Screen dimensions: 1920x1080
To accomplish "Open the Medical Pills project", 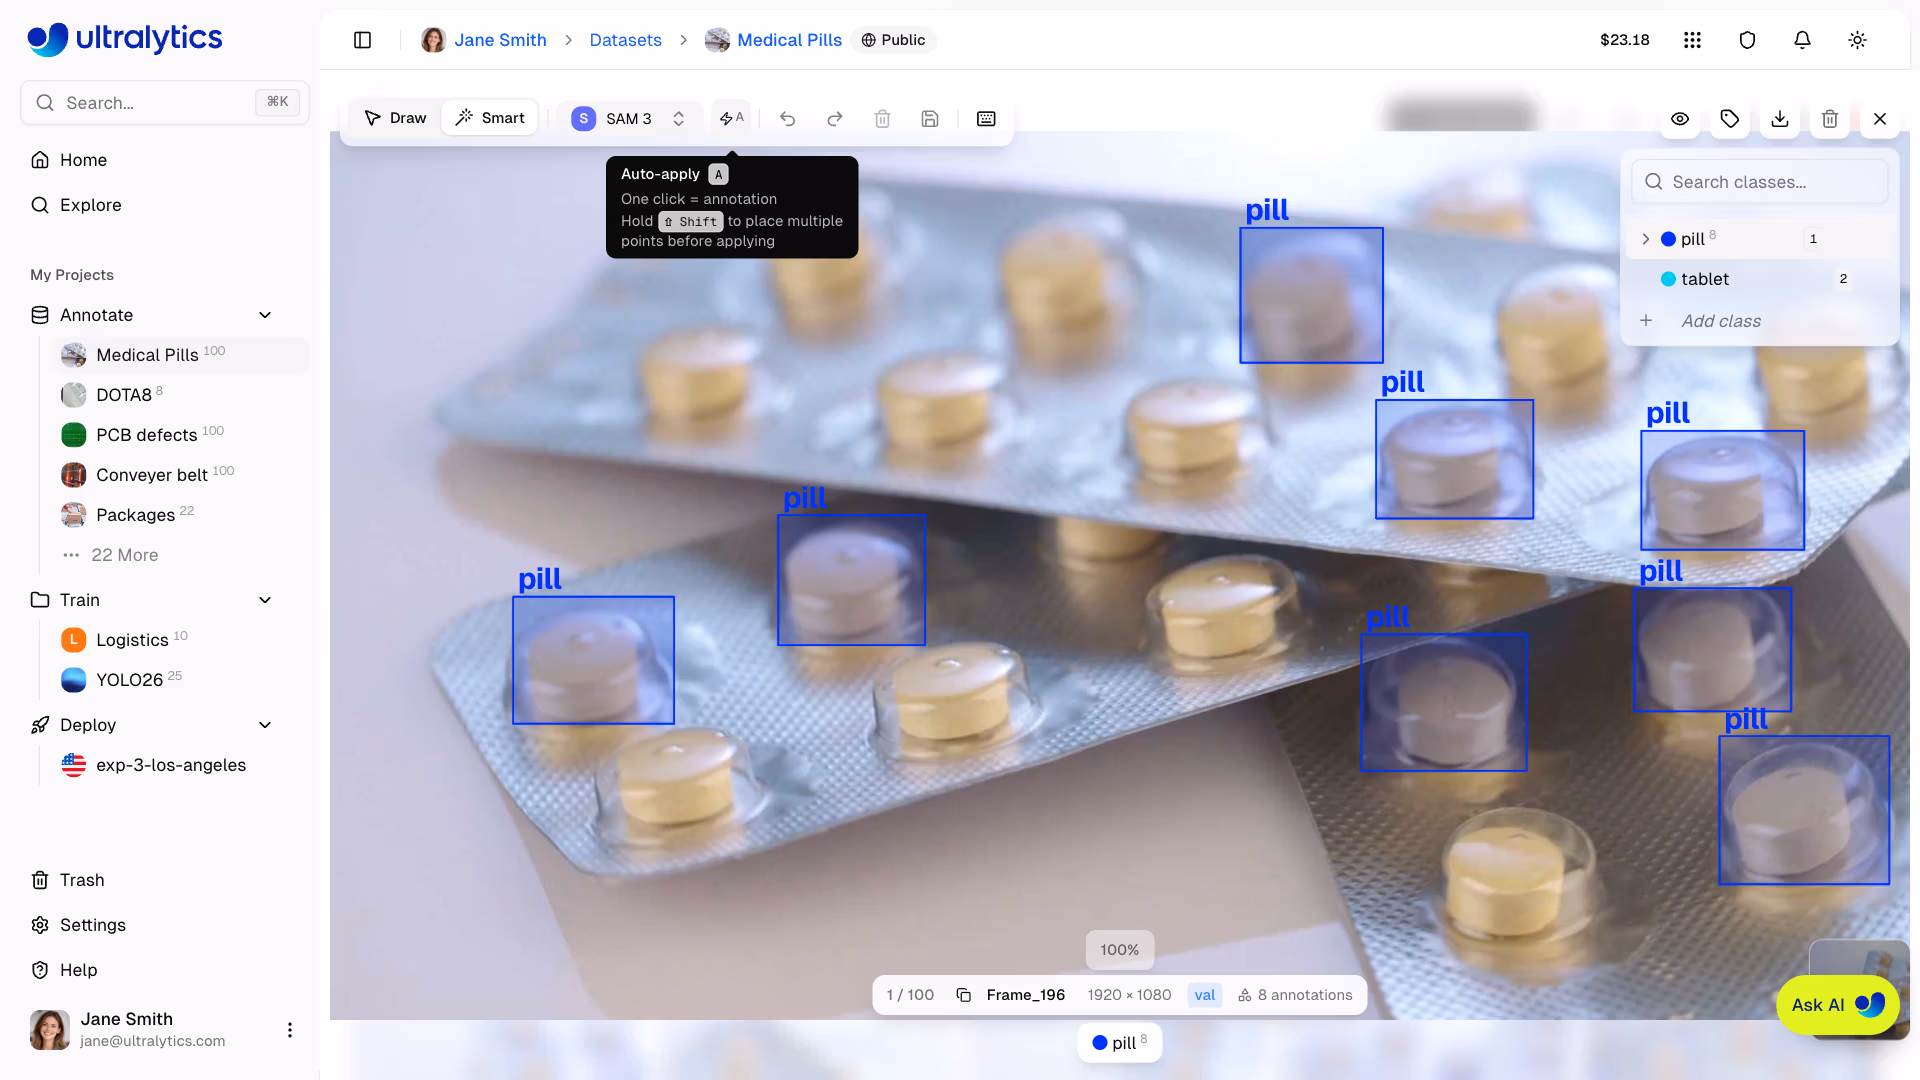I will point(180,355).
